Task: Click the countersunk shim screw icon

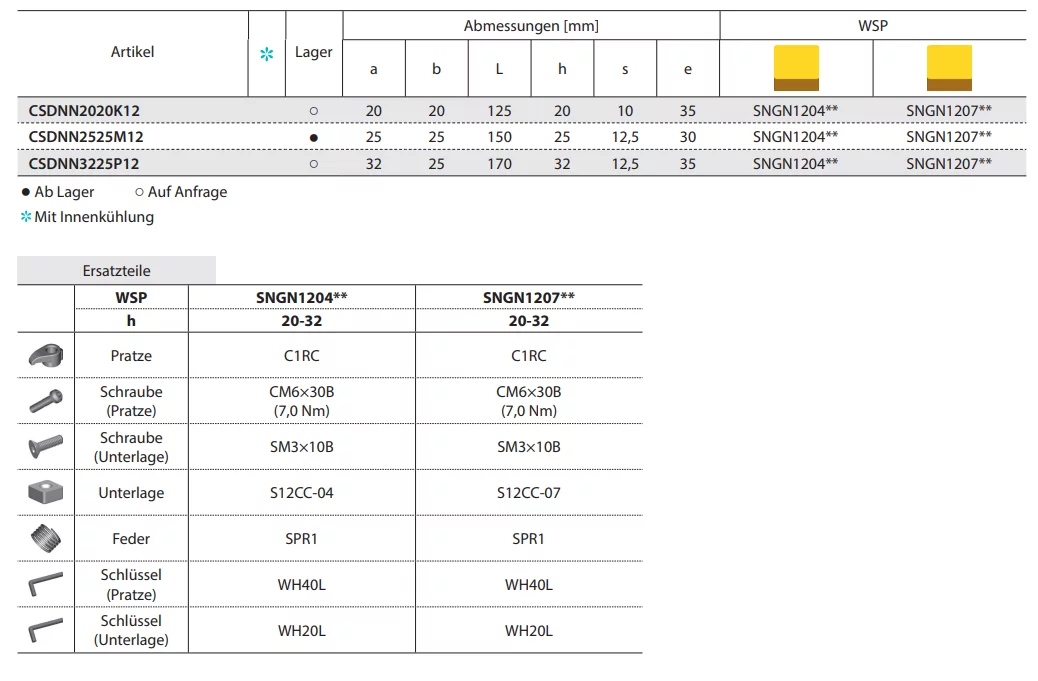Action: point(46,446)
